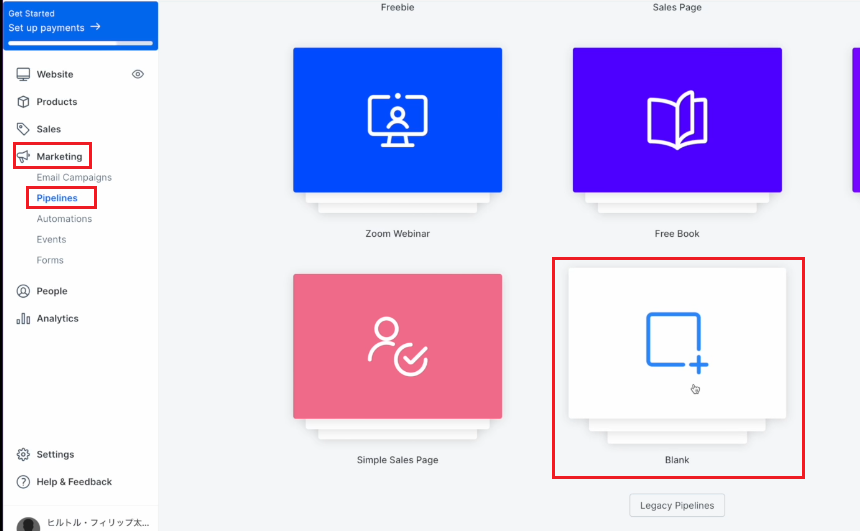860x531 pixels.
Task: Open the Website menu item
Action: [55, 74]
